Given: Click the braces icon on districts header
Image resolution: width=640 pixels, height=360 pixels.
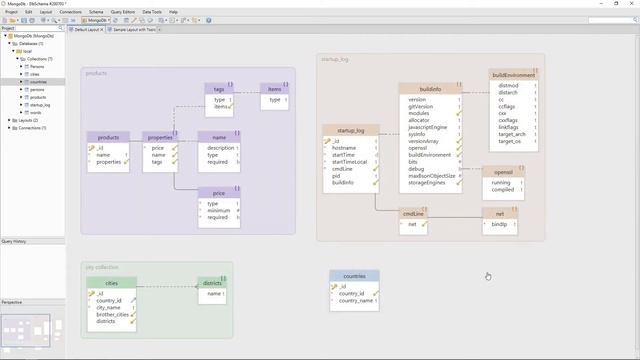Looking at the screenshot, I should click(223, 278).
